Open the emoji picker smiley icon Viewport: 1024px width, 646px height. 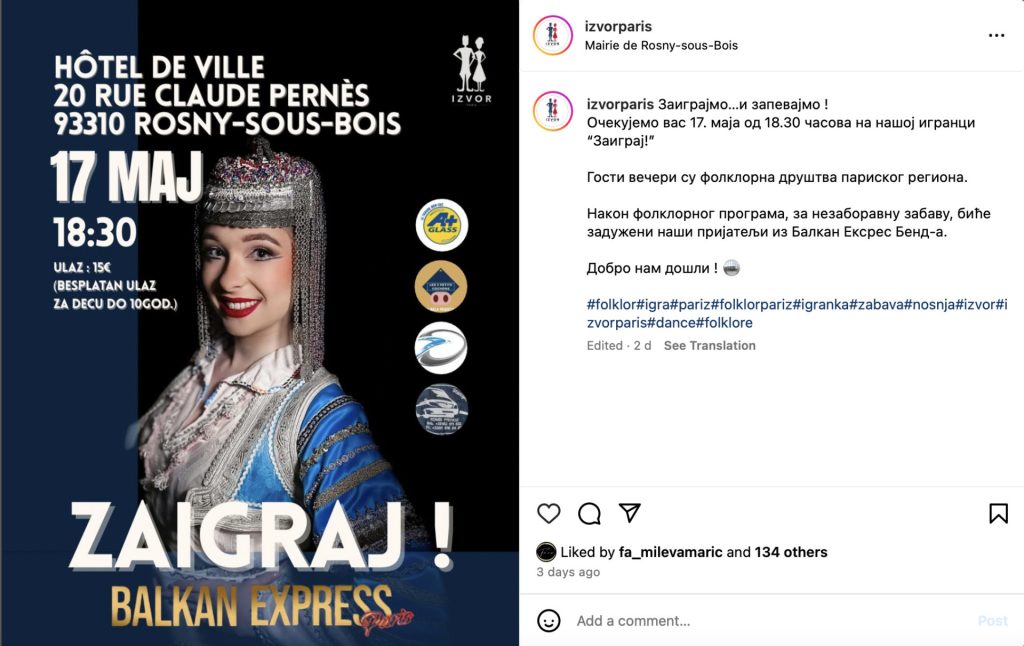(x=549, y=621)
